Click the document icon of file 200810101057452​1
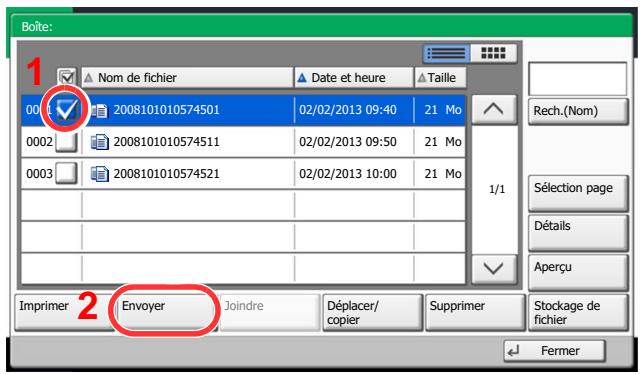640x374 pixels. click(100, 174)
